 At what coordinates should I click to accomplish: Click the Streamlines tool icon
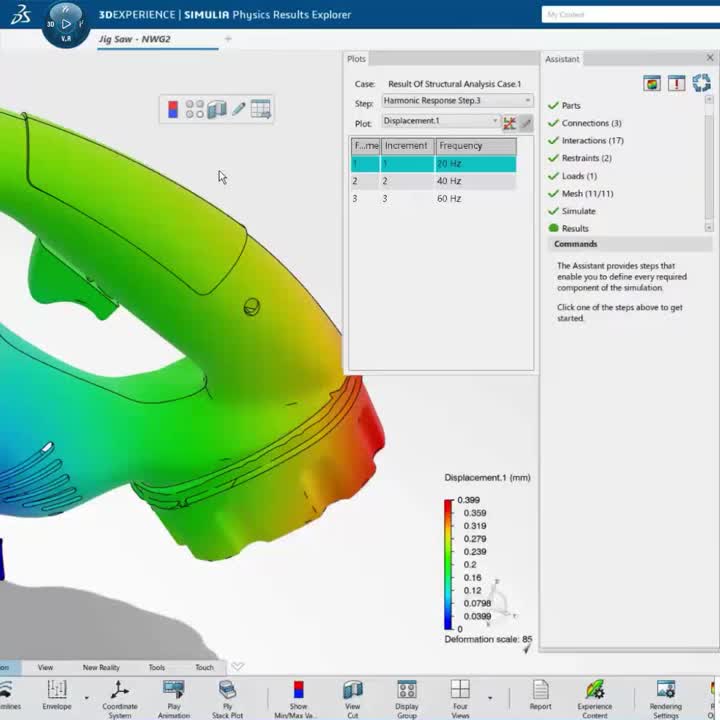pyautogui.click(x=8, y=696)
